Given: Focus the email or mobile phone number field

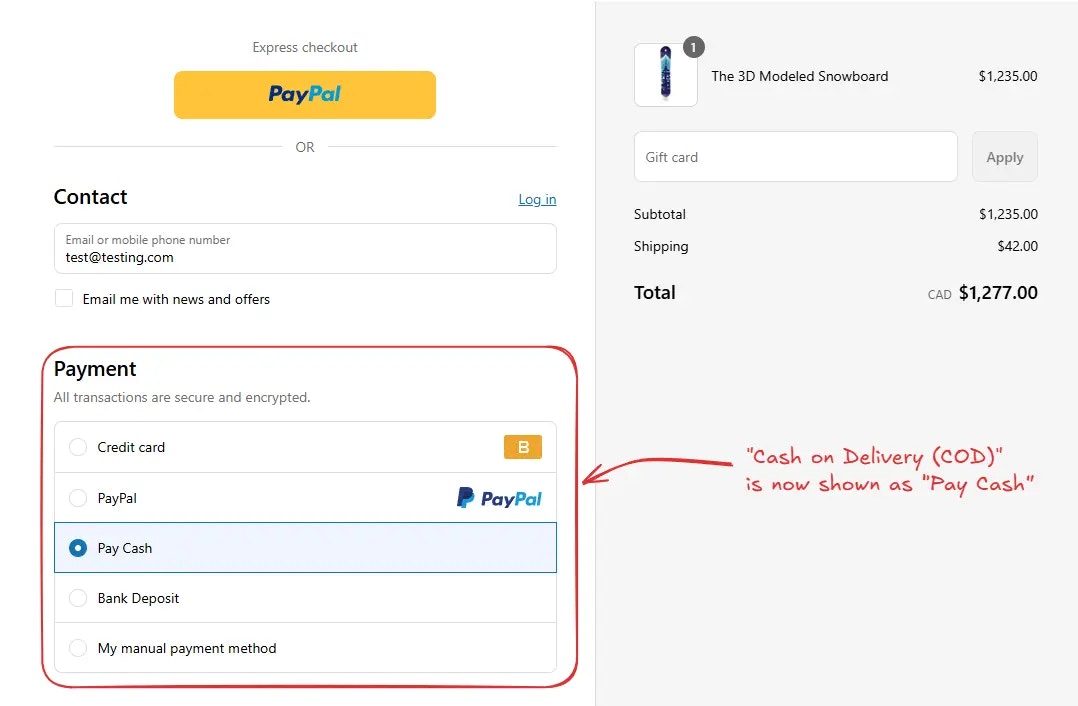Looking at the screenshot, I should click(305, 248).
